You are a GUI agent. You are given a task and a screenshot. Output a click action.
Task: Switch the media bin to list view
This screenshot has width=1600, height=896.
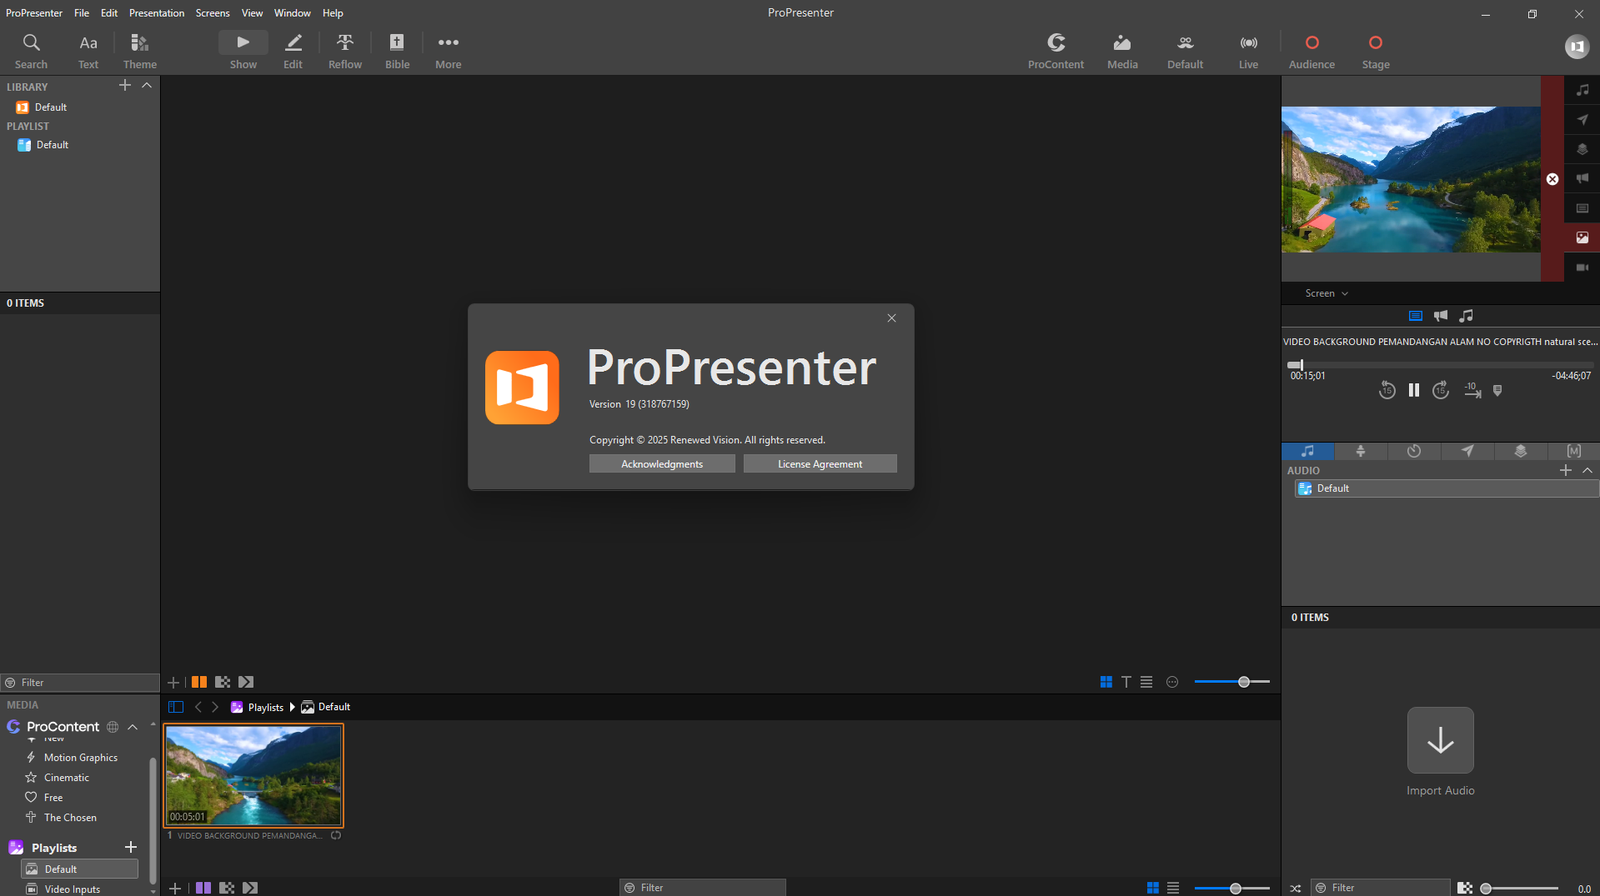(1173, 888)
